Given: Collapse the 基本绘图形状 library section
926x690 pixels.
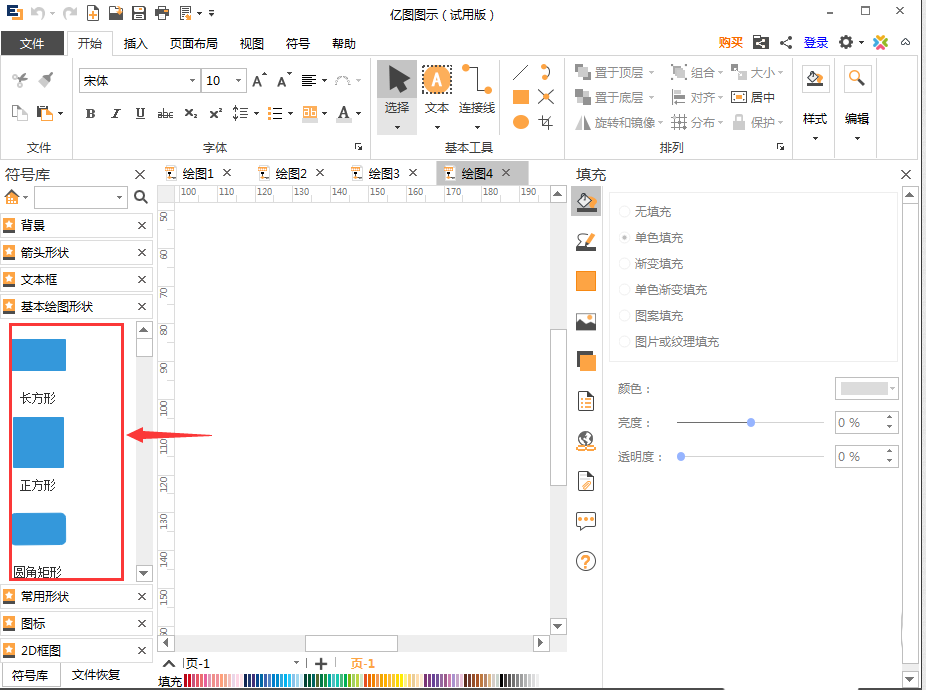Looking at the screenshot, I should point(140,306).
